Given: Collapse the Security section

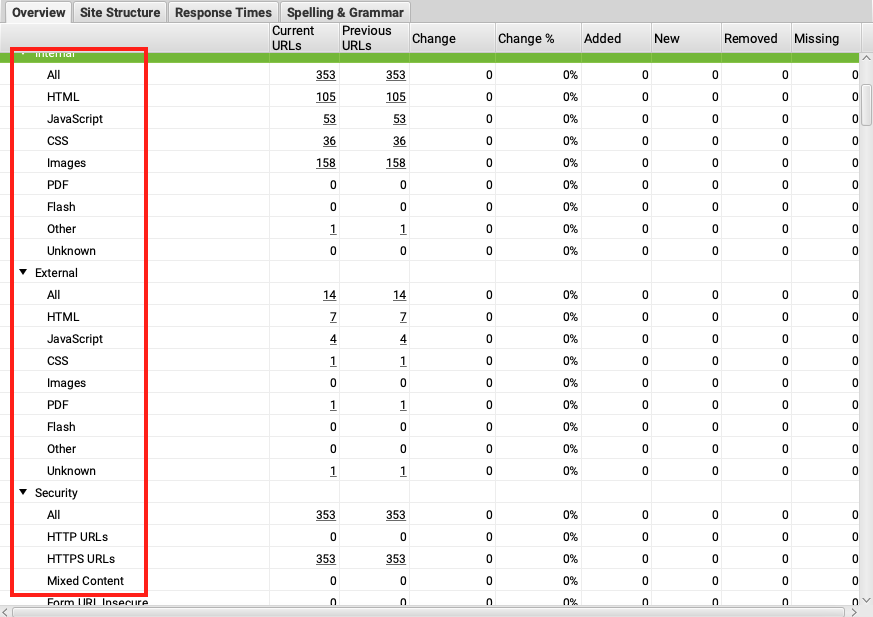Looking at the screenshot, I should coord(23,493).
